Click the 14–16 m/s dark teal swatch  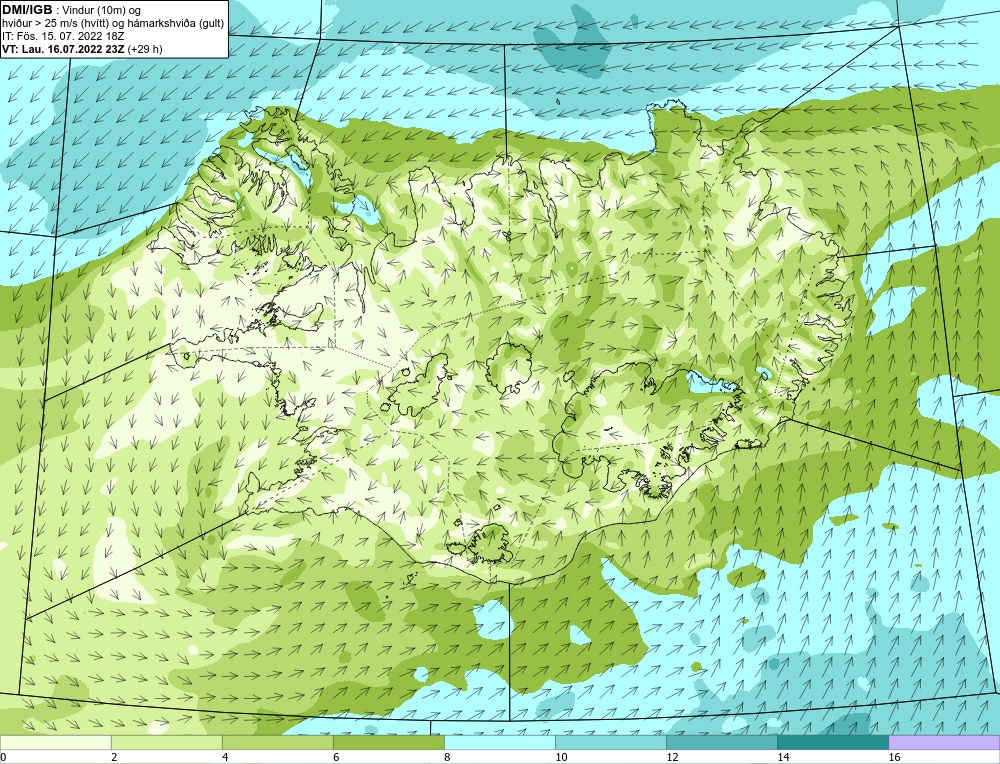(833, 742)
